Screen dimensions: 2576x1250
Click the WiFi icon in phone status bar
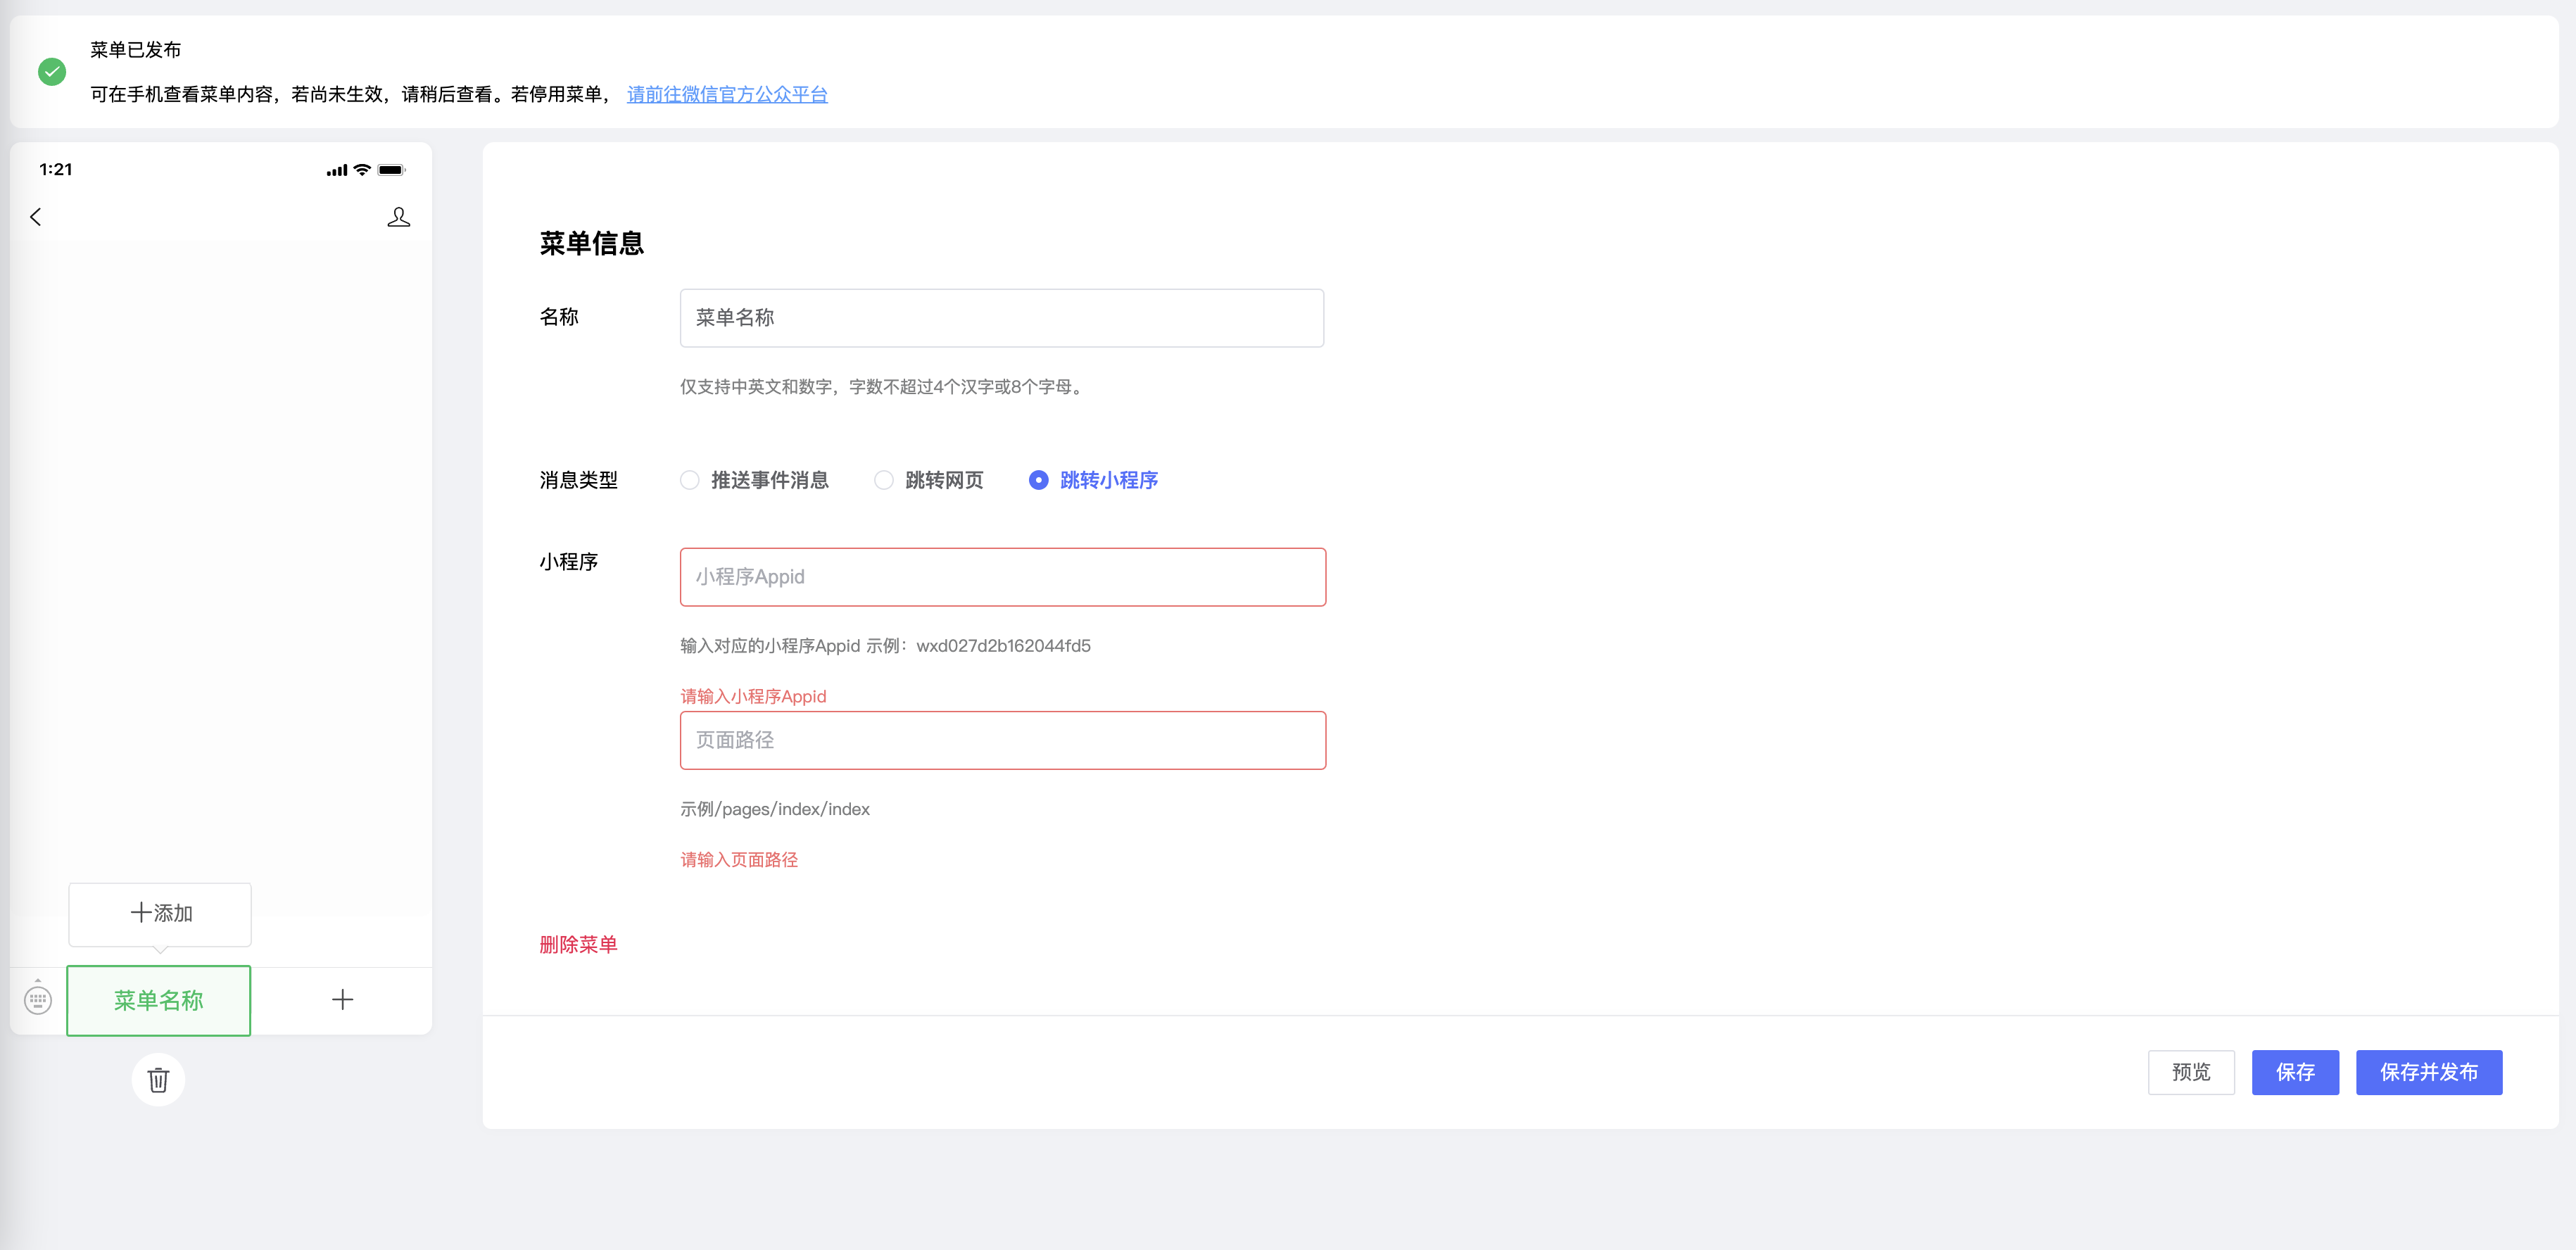(x=362, y=170)
